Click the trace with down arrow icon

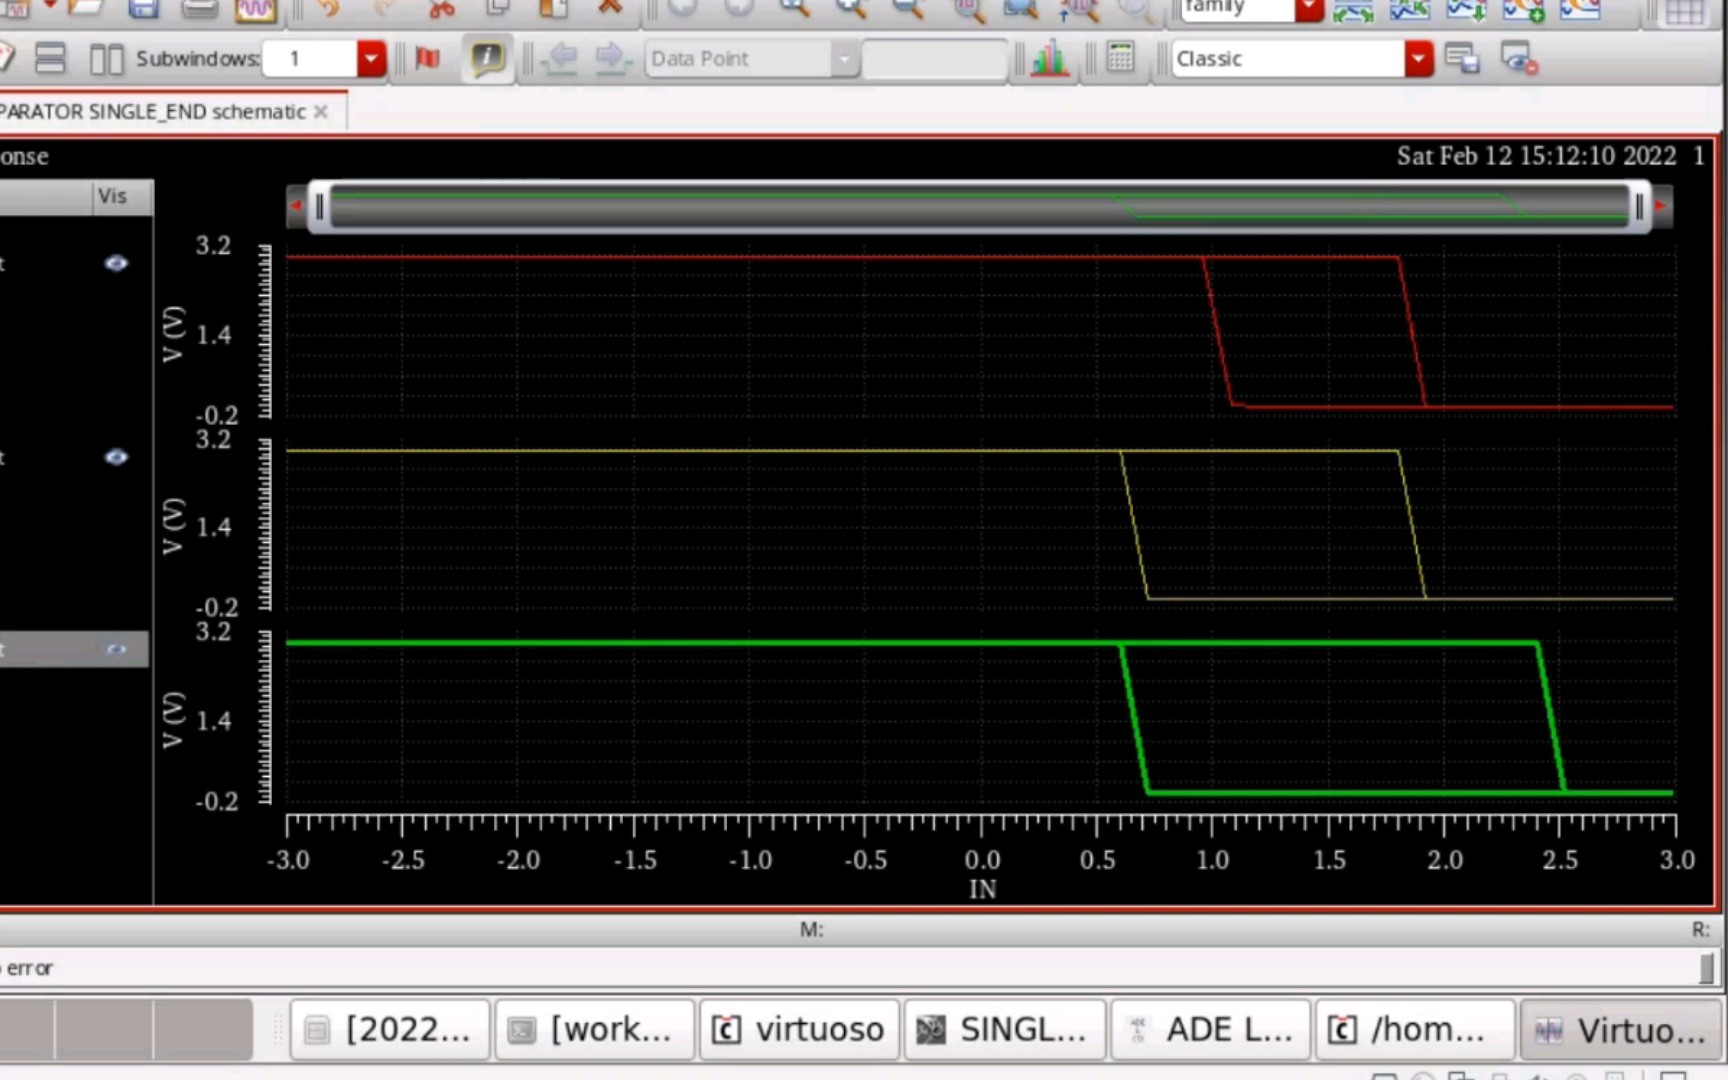[1466, 9]
